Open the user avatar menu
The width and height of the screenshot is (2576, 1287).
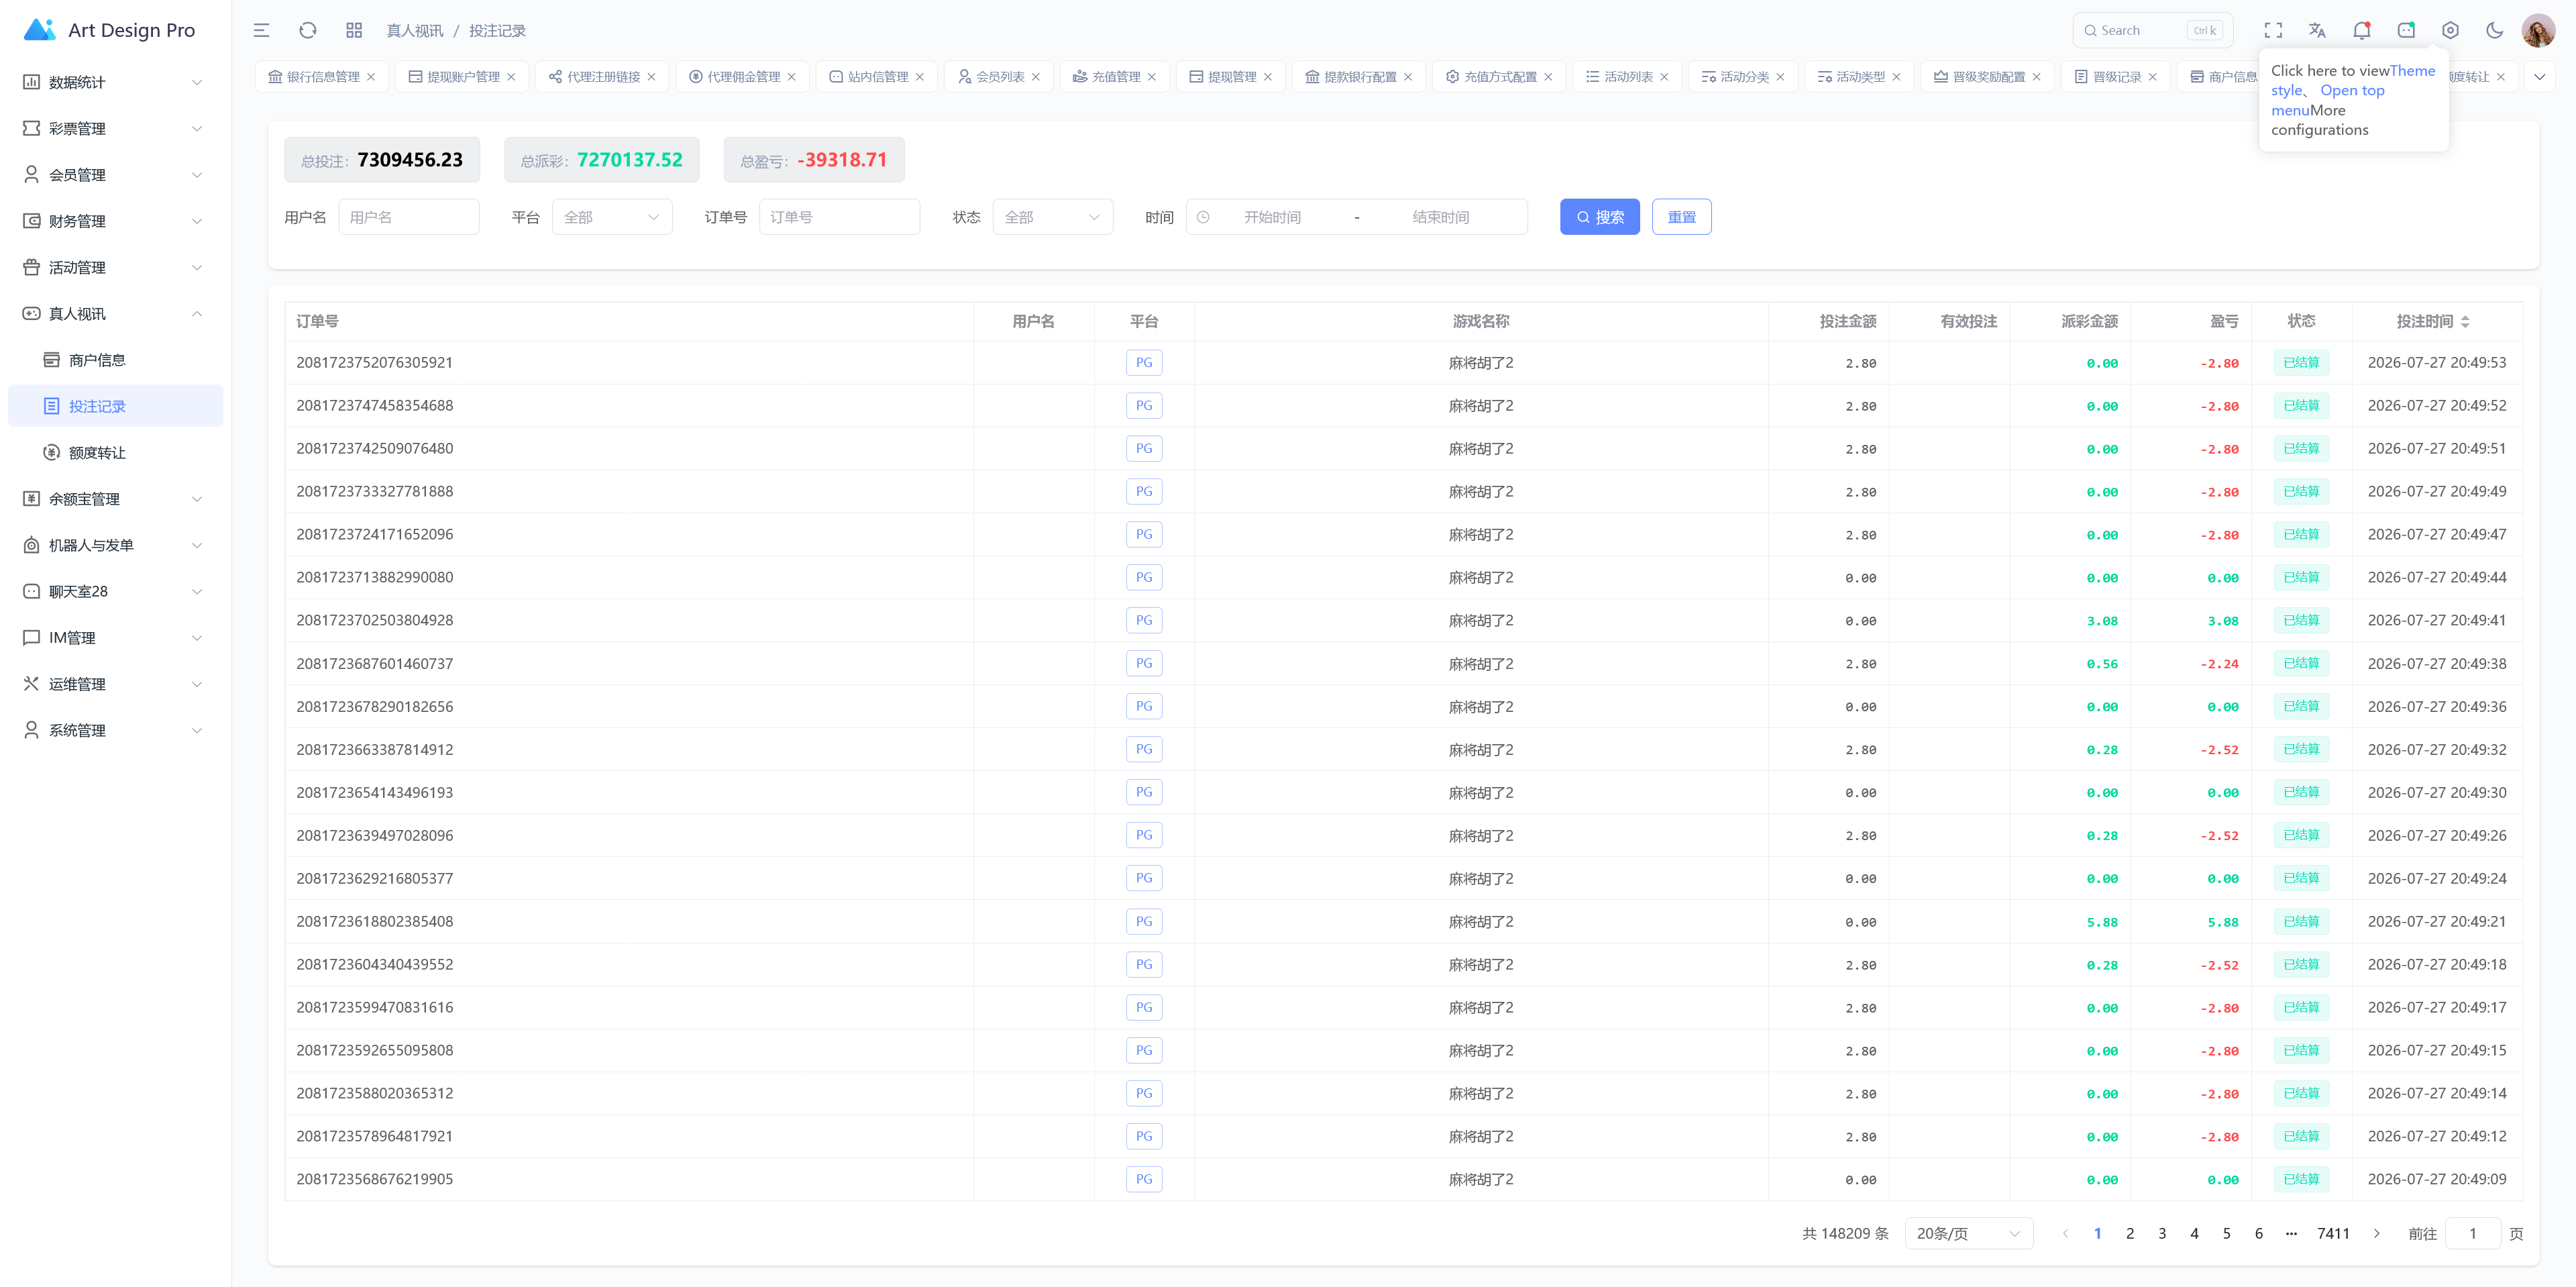pos(2539,30)
